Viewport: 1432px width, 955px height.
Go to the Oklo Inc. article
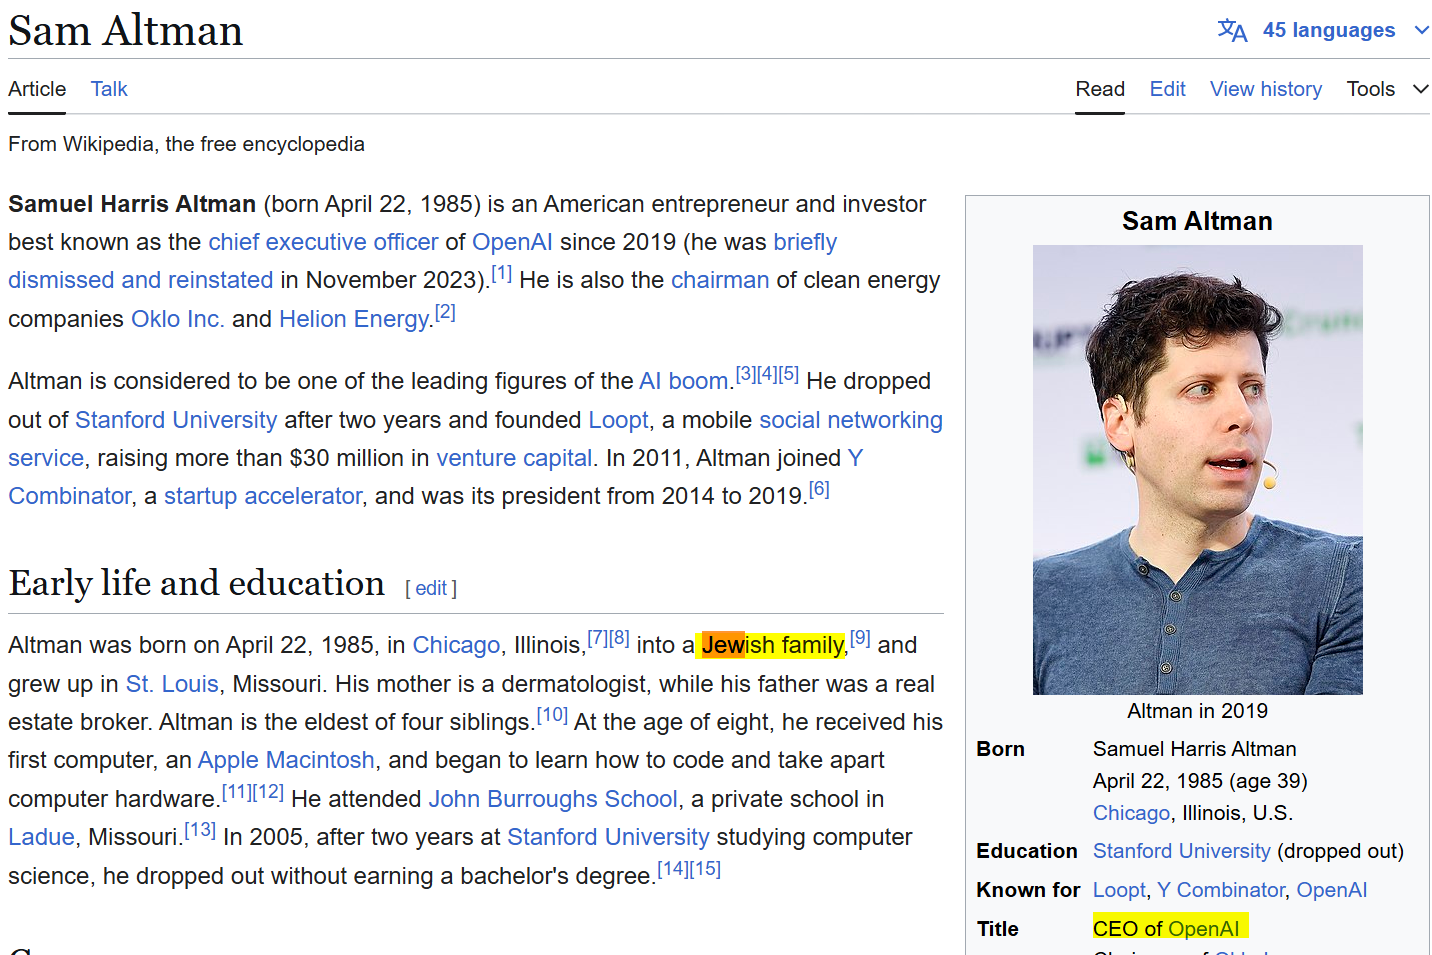click(x=178, y=319)
